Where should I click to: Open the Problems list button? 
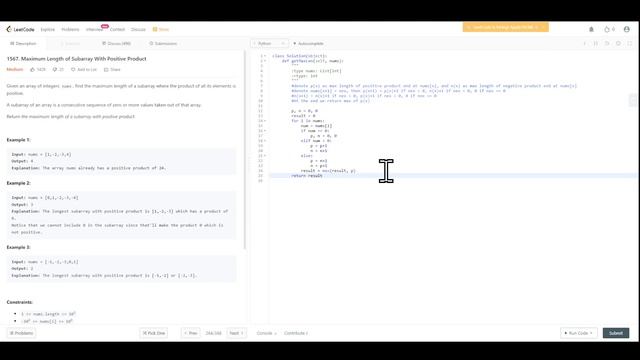point(21,333)
